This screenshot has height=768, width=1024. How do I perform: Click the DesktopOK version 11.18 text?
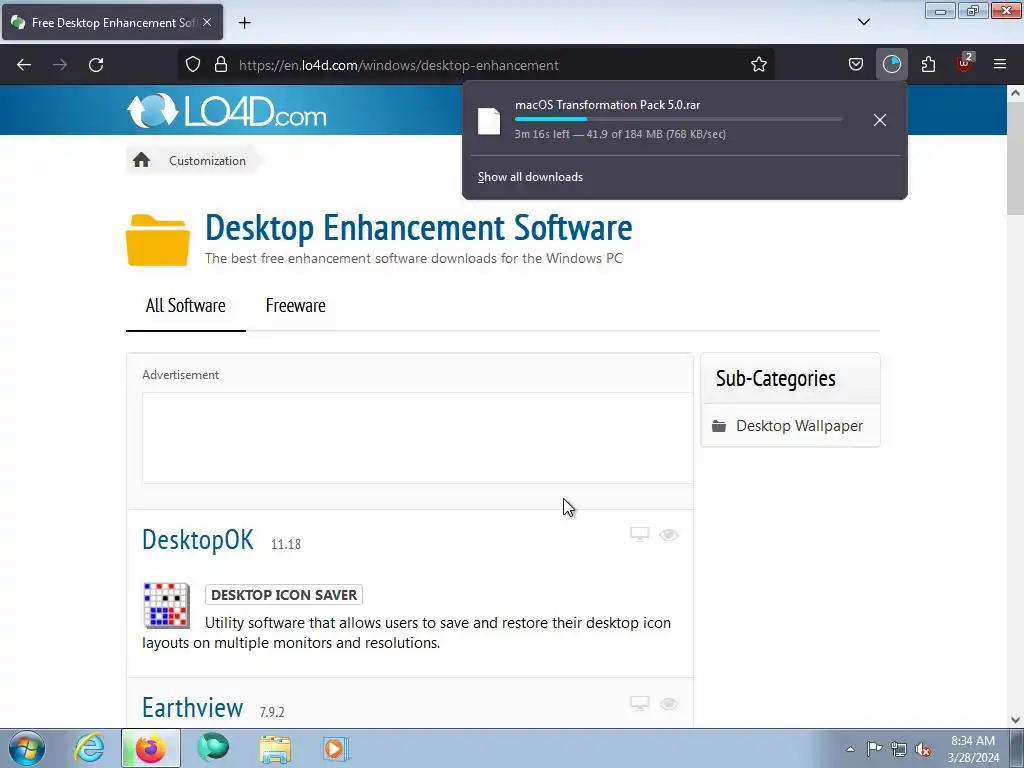tap(285, 544)
